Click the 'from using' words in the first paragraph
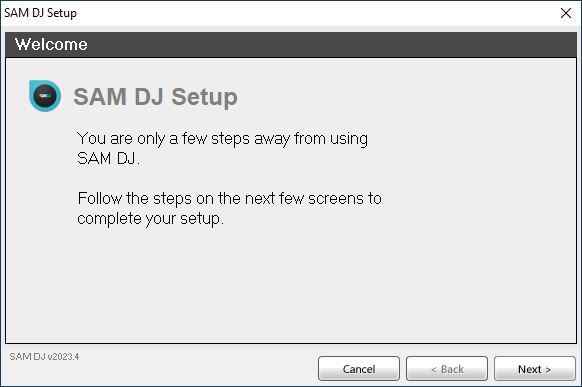Screen dimensions: 582x387 [x=331, y=139]
